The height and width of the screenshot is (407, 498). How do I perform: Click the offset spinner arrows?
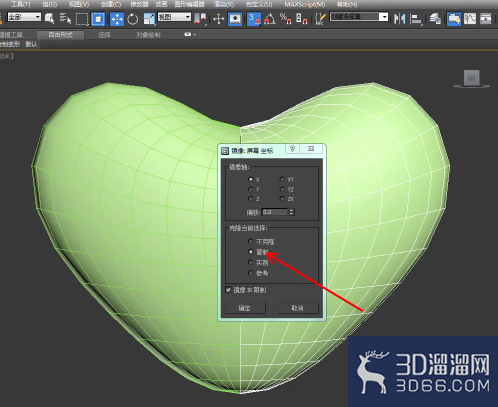292,212
